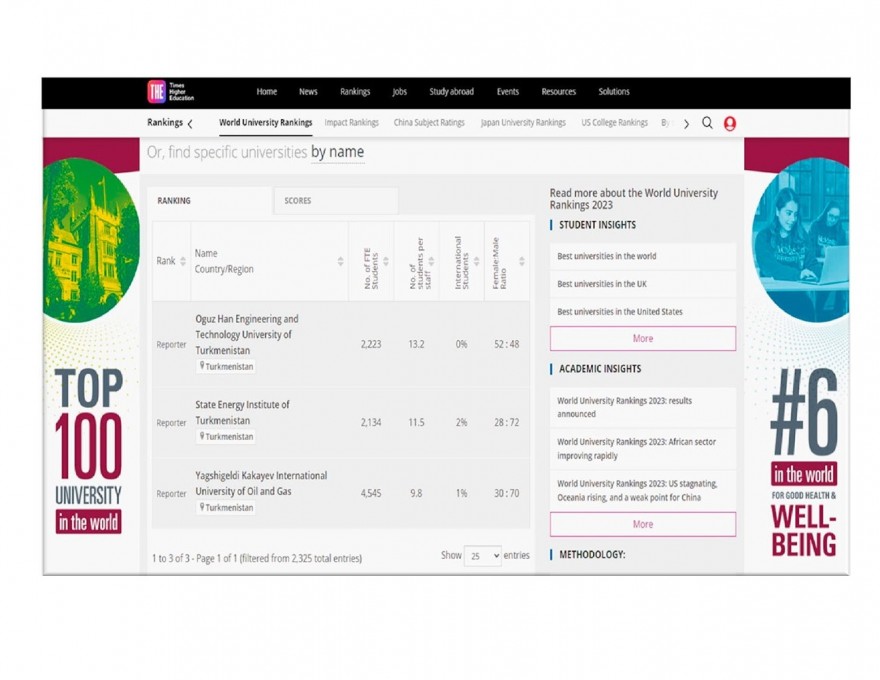880x680 pixels.
Task: Click More under Academic Insights
Action: pos(642,524)
